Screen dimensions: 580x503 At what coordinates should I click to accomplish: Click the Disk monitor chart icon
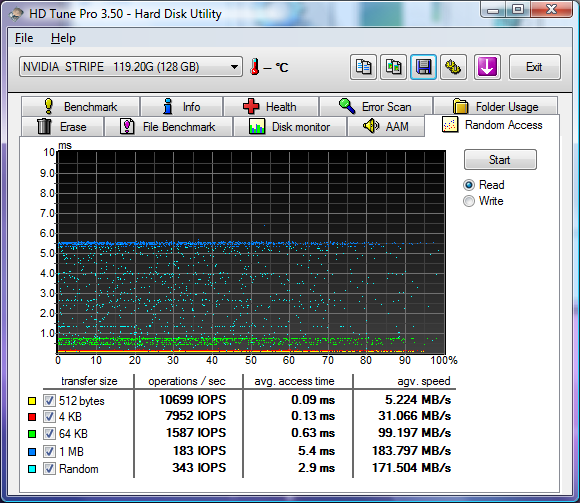pos(257,126)
